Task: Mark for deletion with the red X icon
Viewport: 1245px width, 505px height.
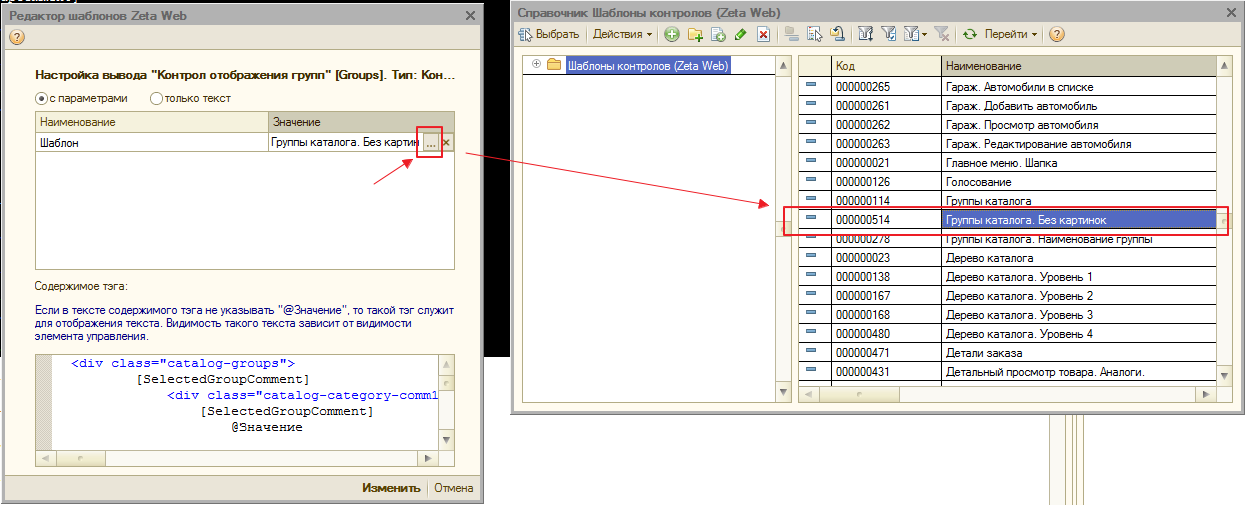Action: click(763, 34)
